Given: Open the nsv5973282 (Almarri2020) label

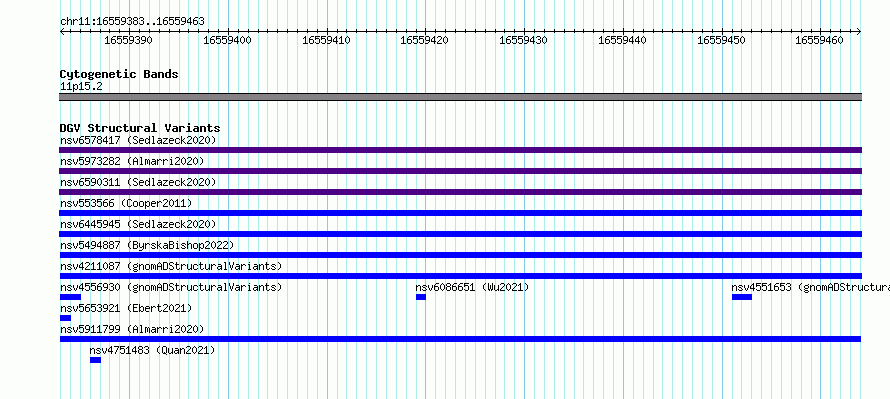Looking at the screenshot, I should [x=132, y=161].
